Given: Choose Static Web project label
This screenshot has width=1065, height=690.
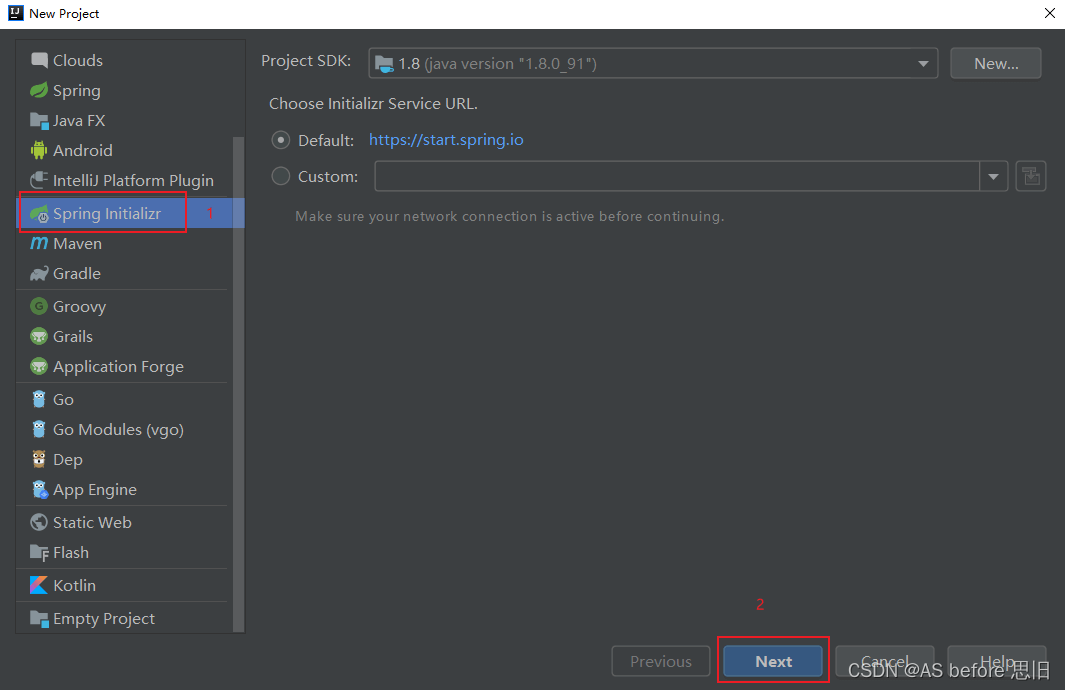Looking at the screenshot, I should 92,522.
